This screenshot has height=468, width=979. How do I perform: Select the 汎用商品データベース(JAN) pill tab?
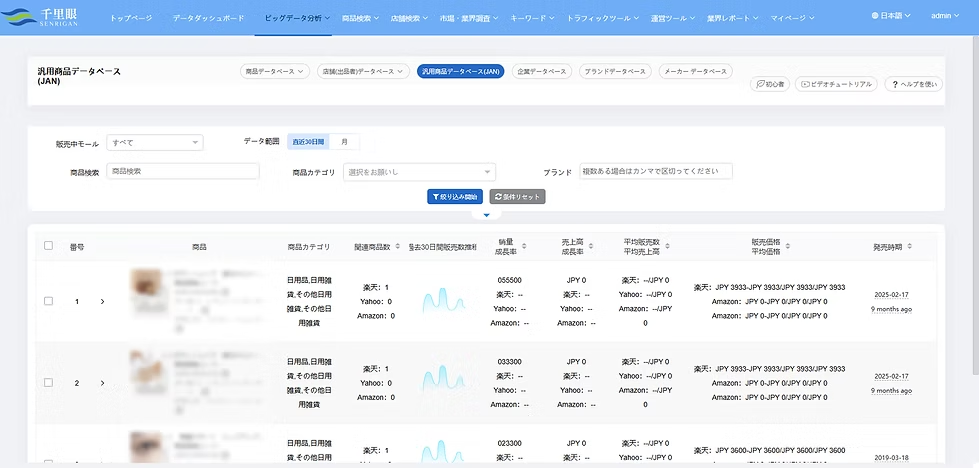[x=461, y=71]
